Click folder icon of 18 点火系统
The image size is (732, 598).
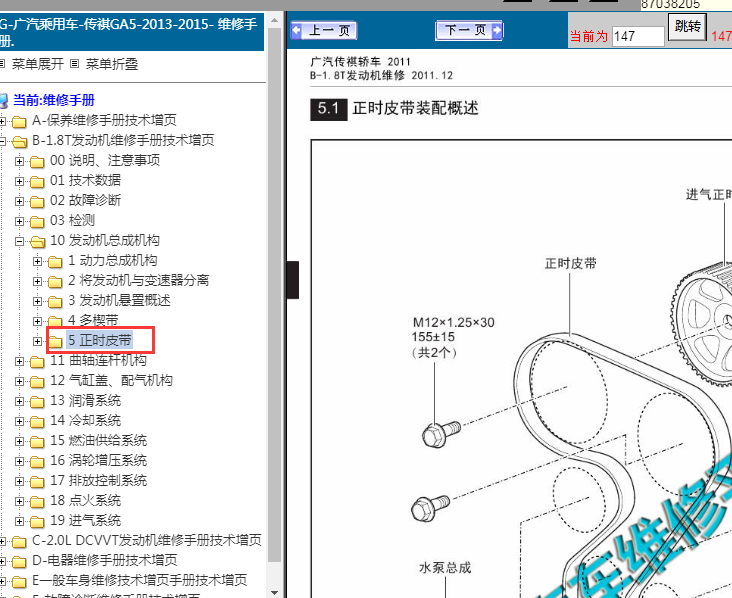pos(37,502)
